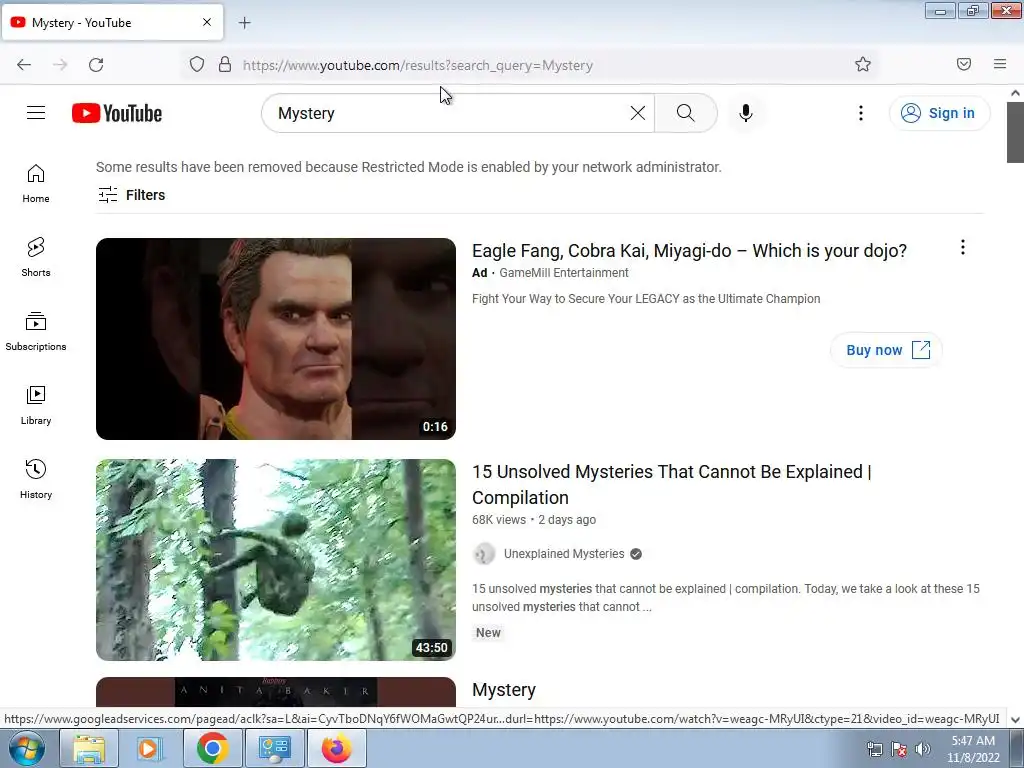Open the Firefox application menu
The image size is (1024, 768).
pos(1000,64)
